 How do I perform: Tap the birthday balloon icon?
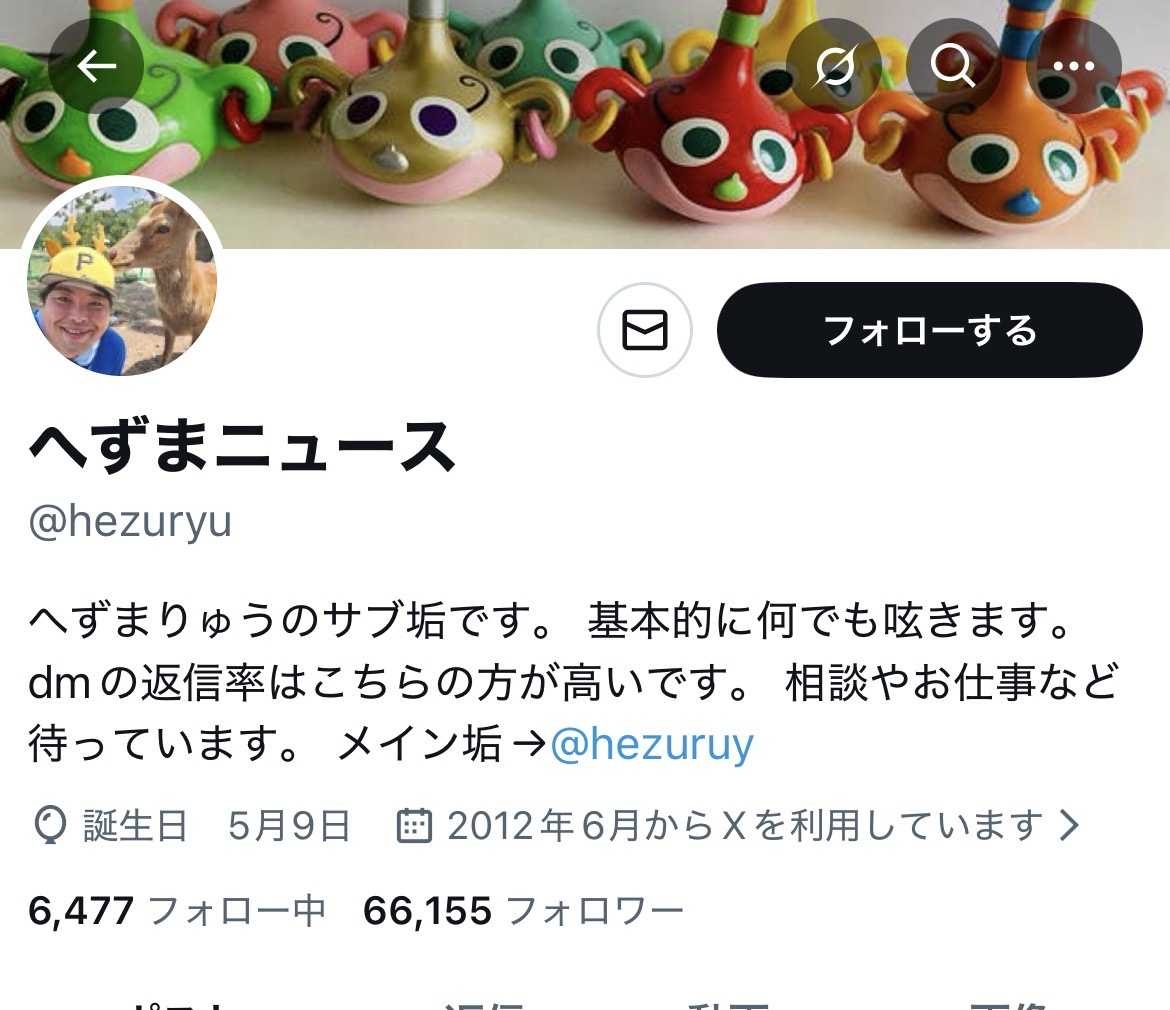pos(50,825)
